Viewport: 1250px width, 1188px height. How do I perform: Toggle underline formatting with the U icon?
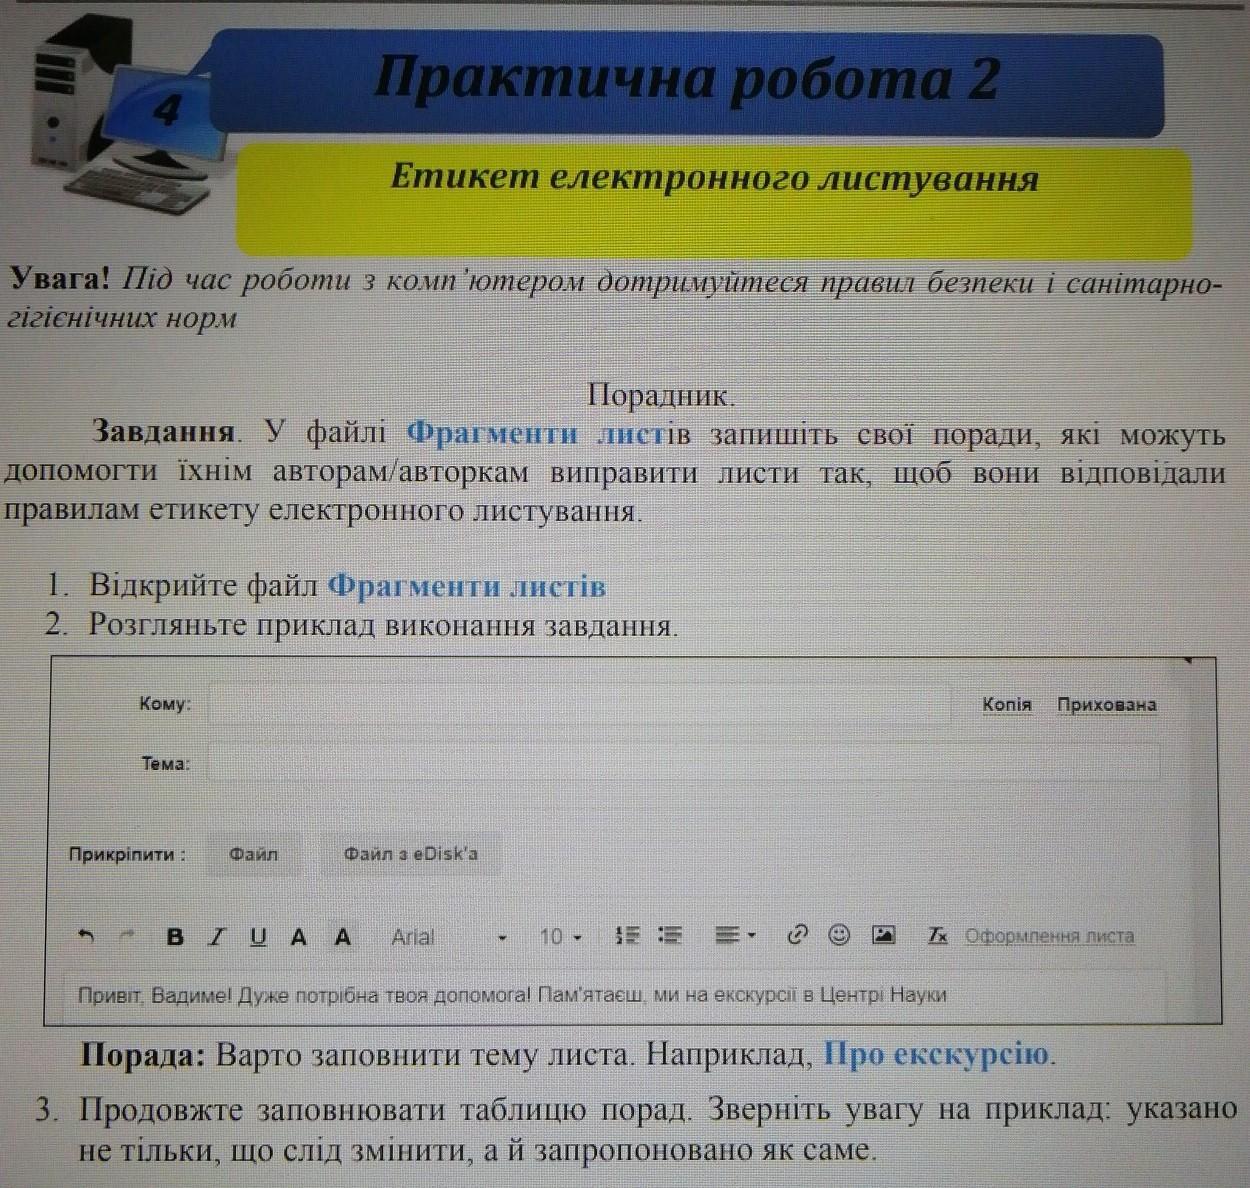coord(258,937)
